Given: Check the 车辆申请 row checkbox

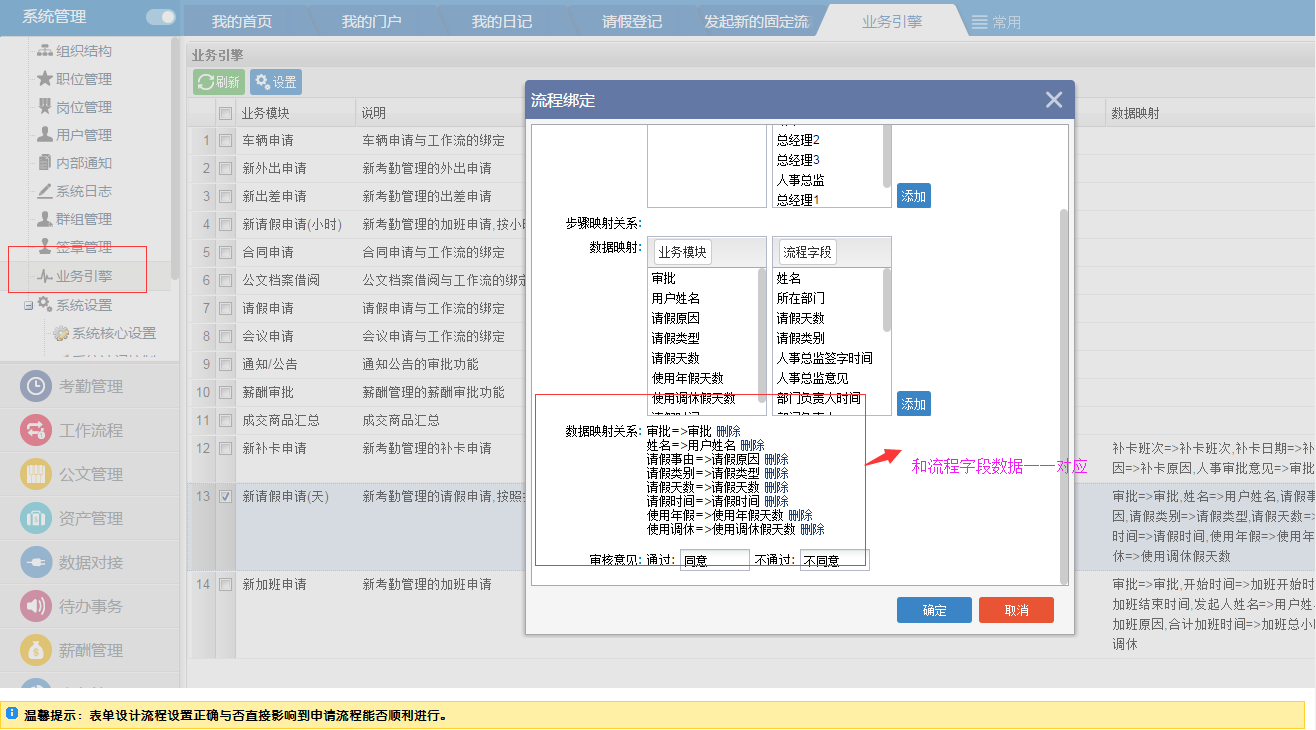Looking at the screenshot, I should [226, 141].
